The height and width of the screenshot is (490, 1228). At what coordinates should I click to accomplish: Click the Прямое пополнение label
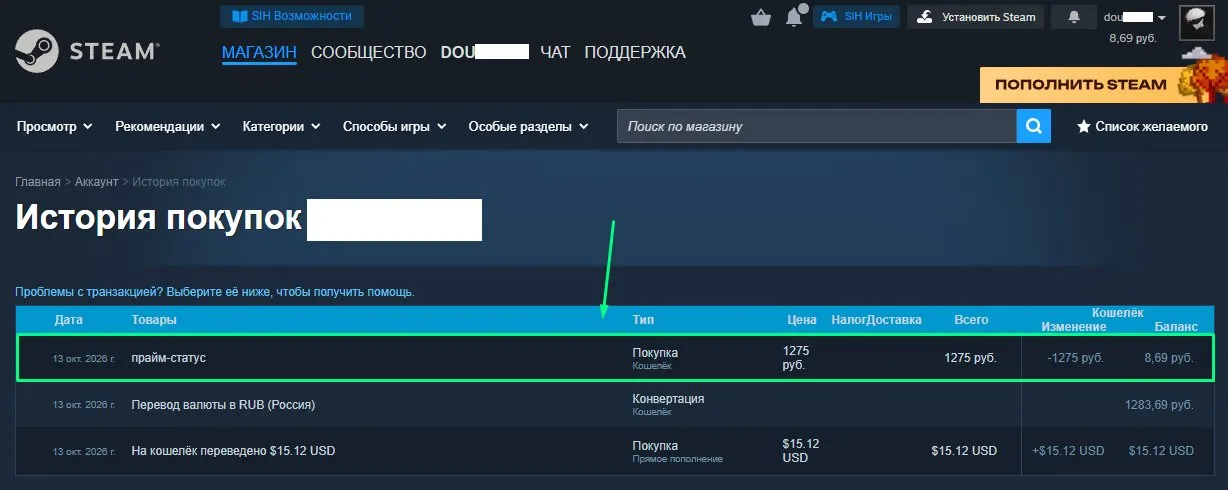coord(677,459)
